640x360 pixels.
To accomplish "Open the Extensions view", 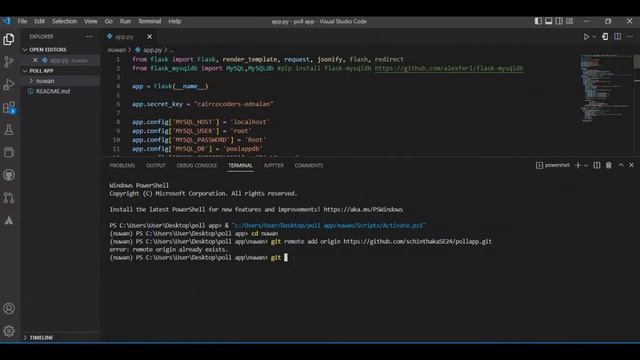I will point(9,107).
